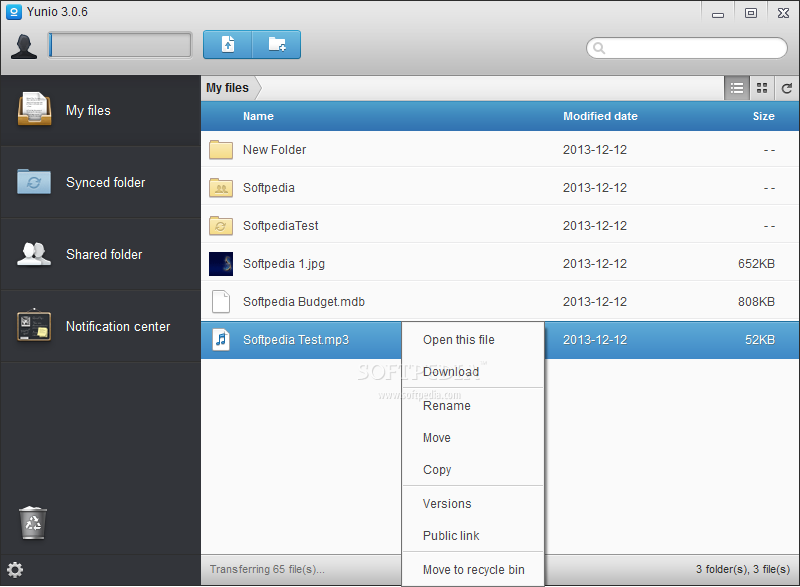Click the Transferring 65 file(s) status text

pyautogui.click(x=267, y=569)
